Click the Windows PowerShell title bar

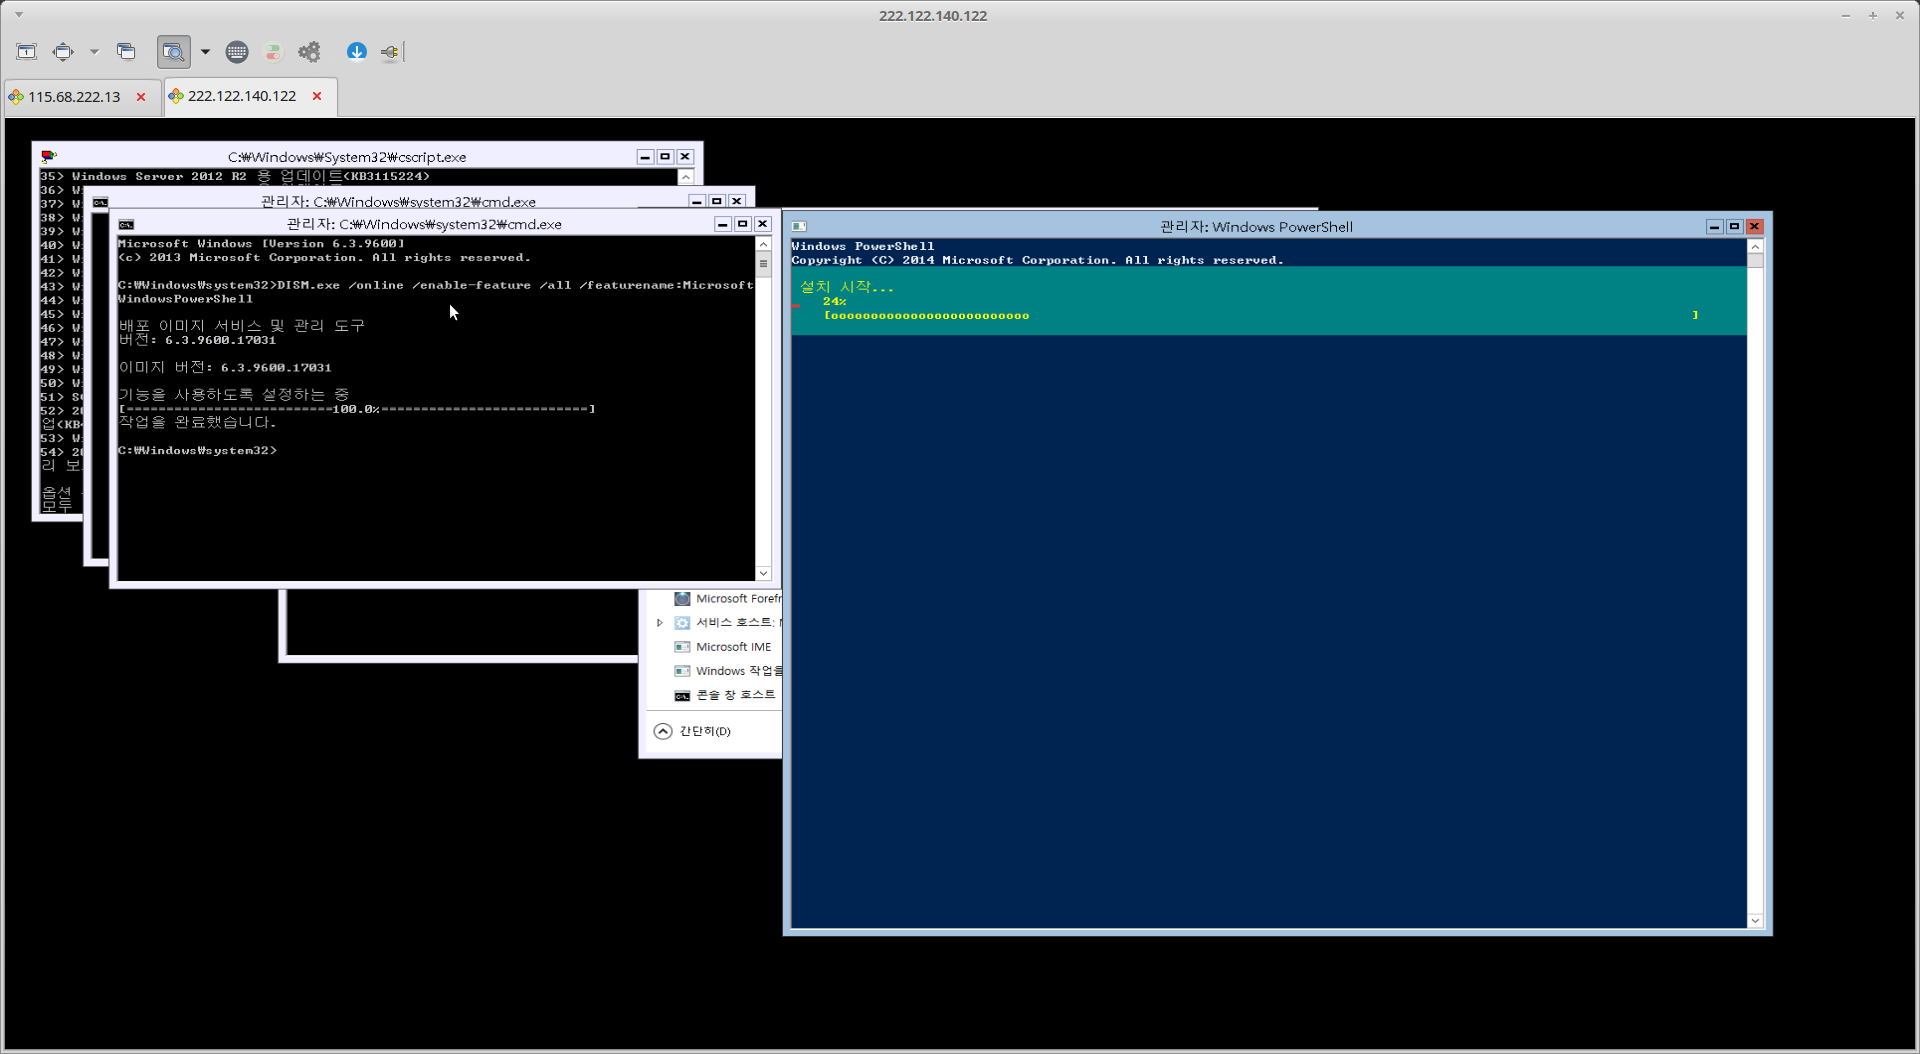coord(1256,227)
